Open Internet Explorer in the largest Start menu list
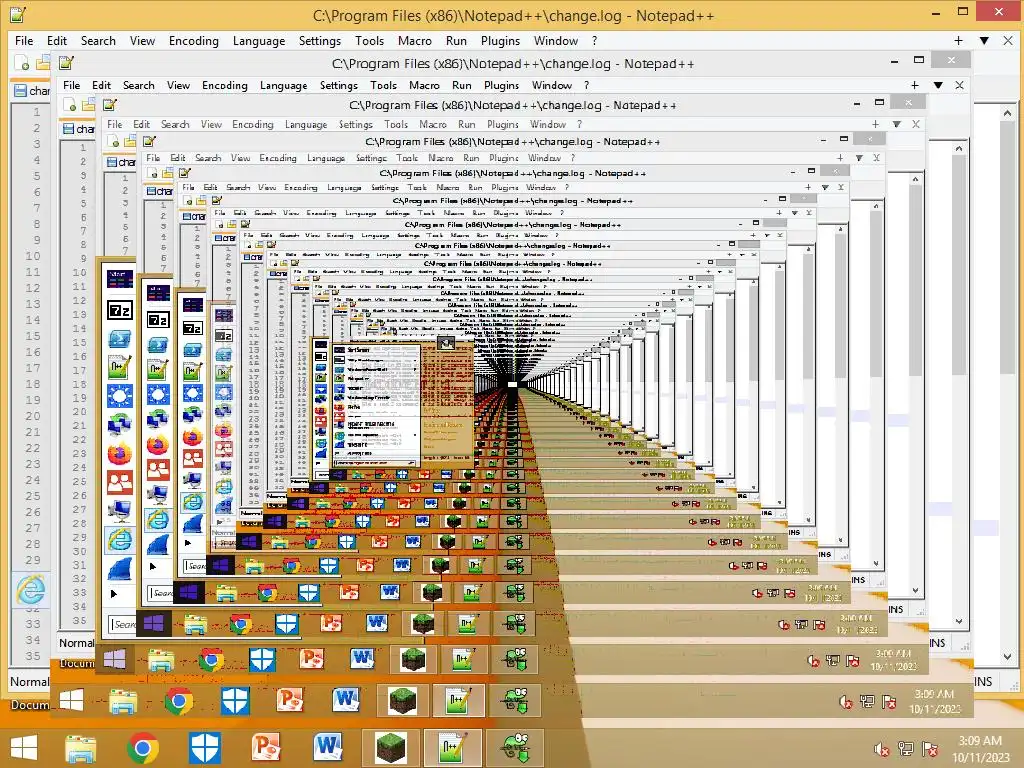 [120, 539]
